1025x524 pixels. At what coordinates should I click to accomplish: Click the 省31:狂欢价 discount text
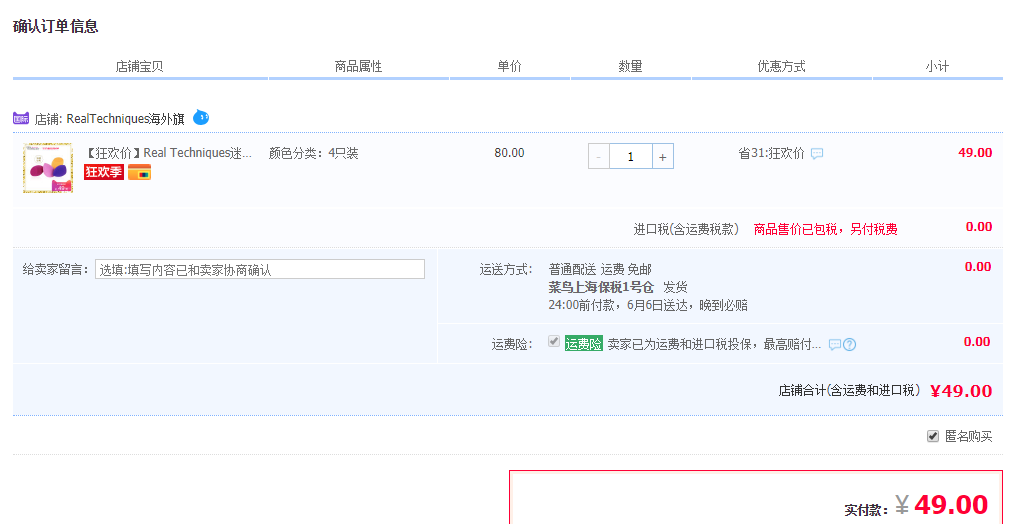tap(771, 154)
